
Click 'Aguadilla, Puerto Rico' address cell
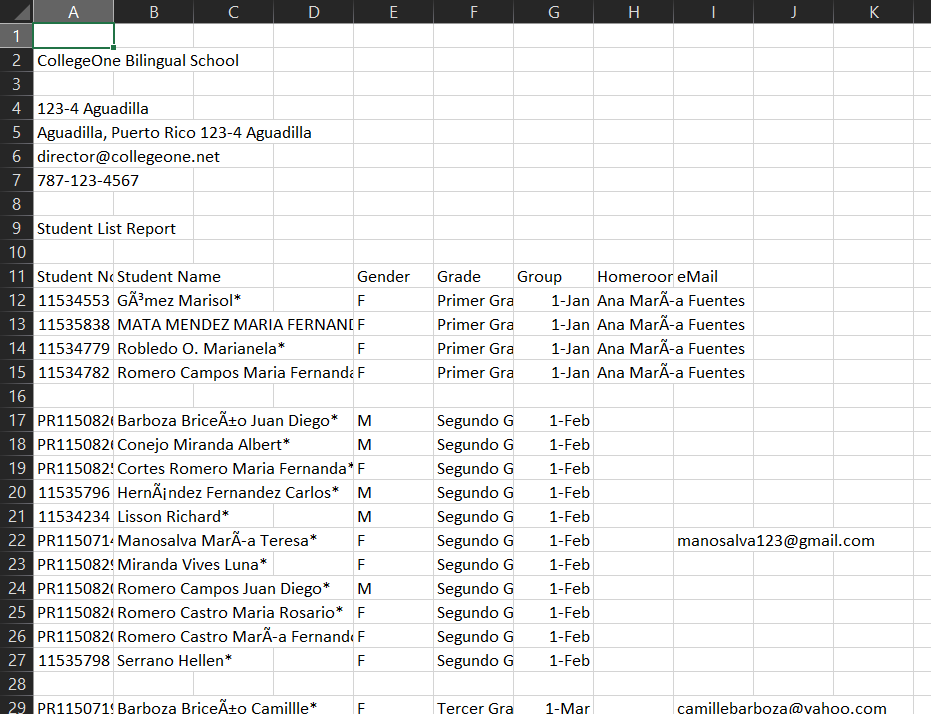174,132
